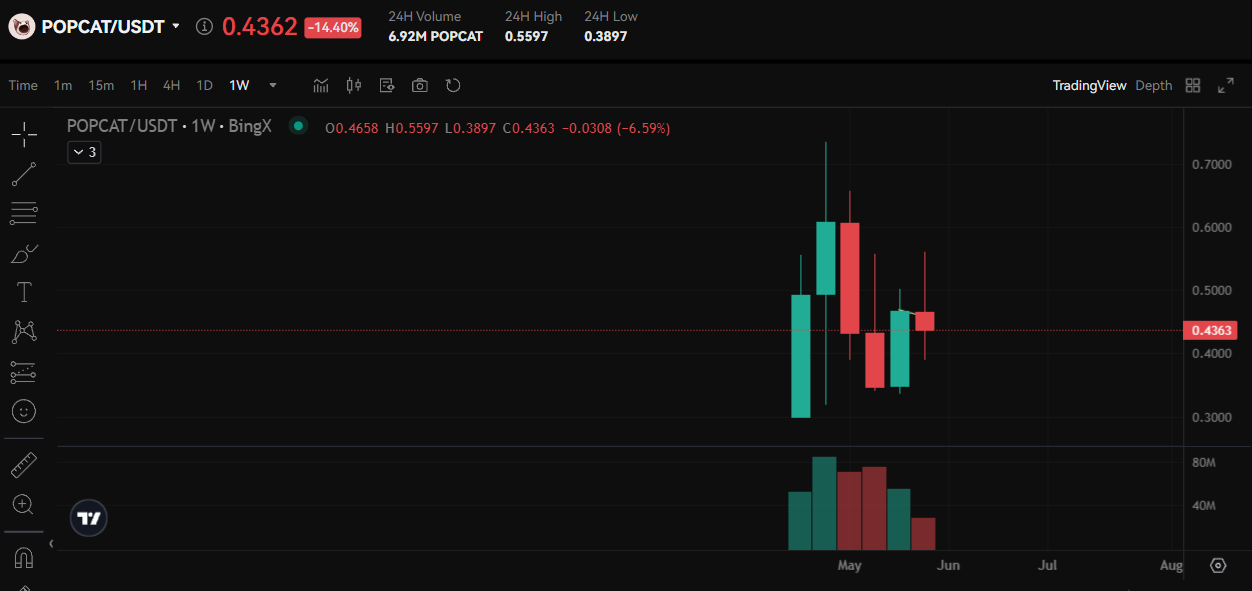Click the 80M volume axis label
The height and width of the screenshot is (591, 1252).
pyautogui.click(x=1204, y=463)
